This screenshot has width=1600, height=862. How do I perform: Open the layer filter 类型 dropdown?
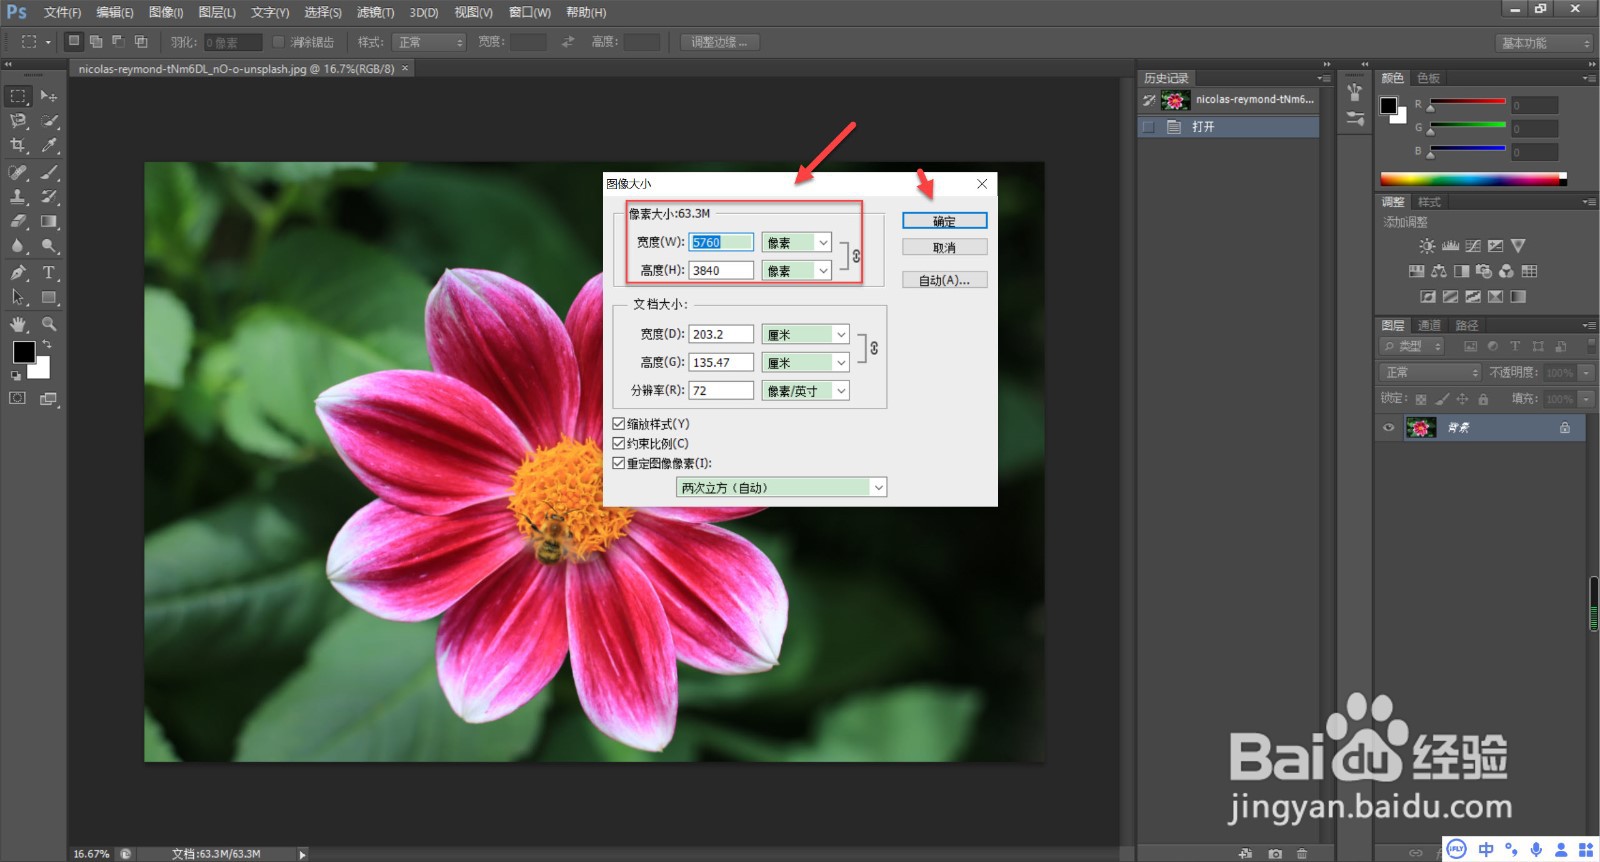point(1413,346)
